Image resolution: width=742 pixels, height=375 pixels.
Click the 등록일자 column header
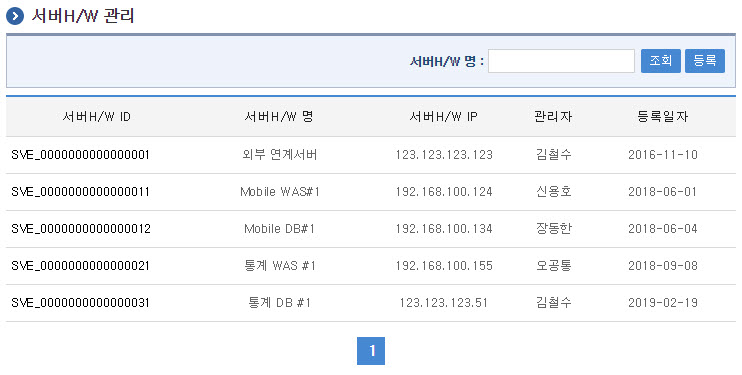click(662, 116)
